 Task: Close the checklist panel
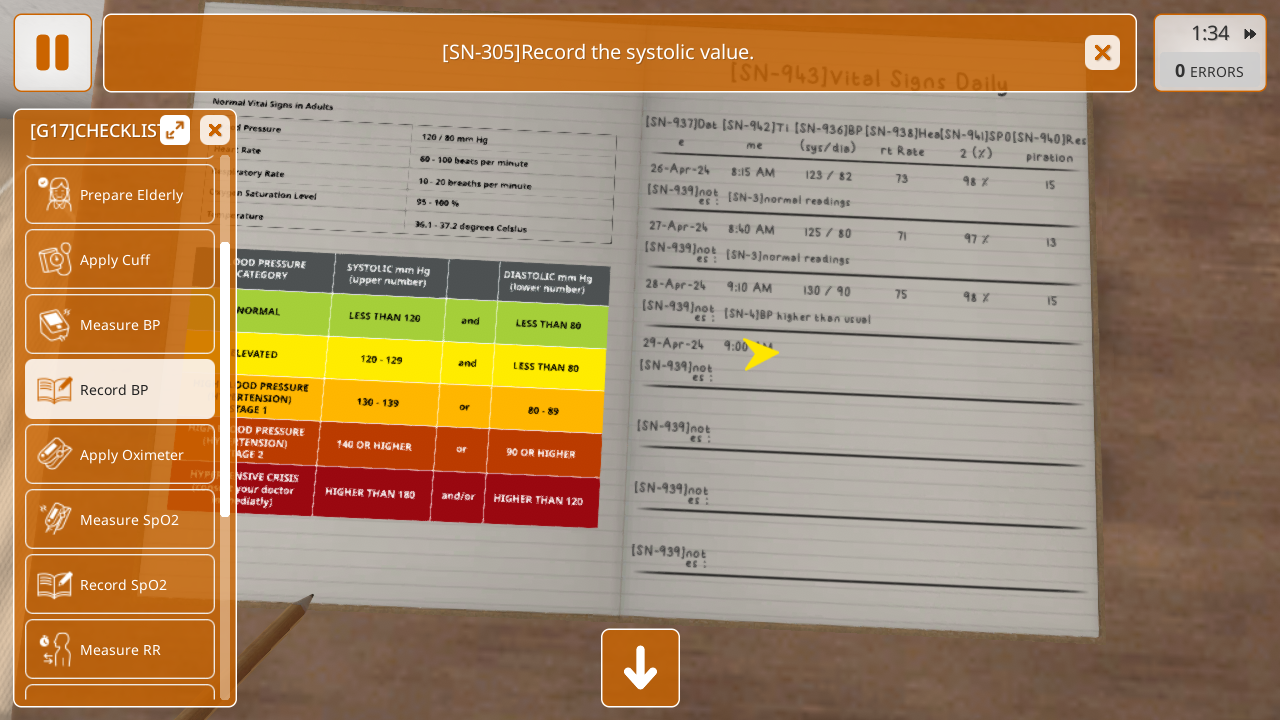tap(214, 130)
